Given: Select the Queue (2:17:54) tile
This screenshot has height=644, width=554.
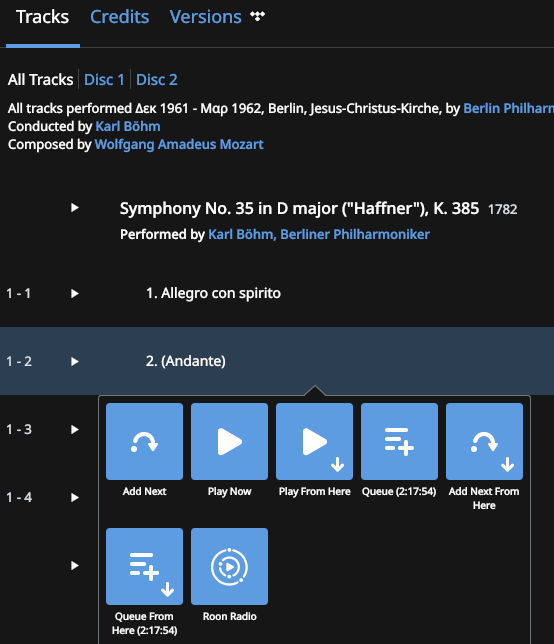Looking at the screenshot, I should (x=399, y=441).
